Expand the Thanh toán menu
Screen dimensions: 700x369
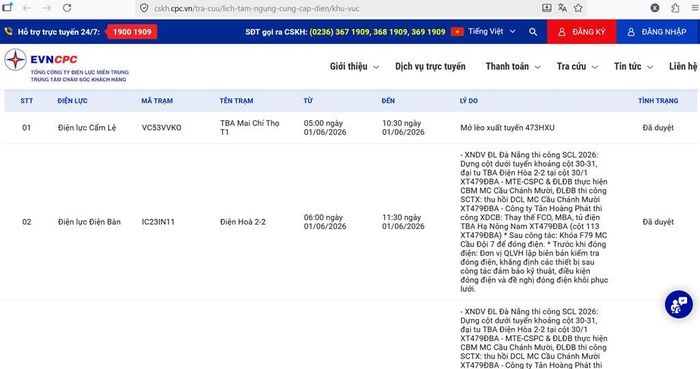pyautogui.click(x=513, y=66)
